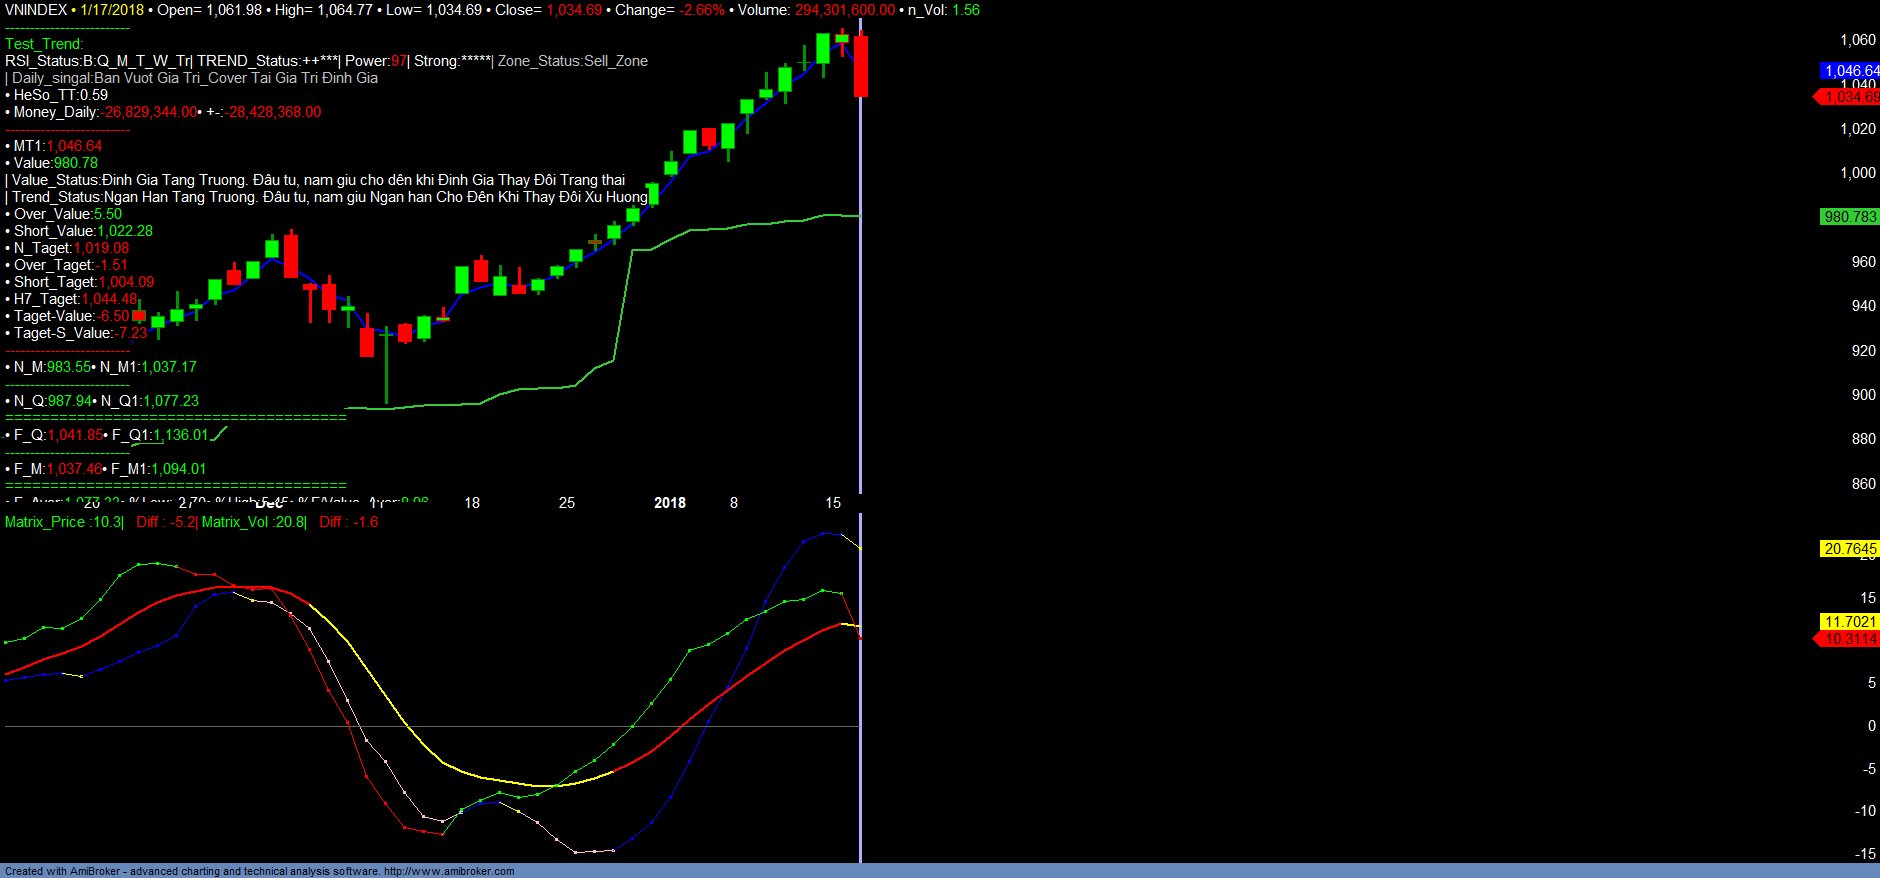Select the Test_Trend indicator title
1880x878 pixels.
44,44
